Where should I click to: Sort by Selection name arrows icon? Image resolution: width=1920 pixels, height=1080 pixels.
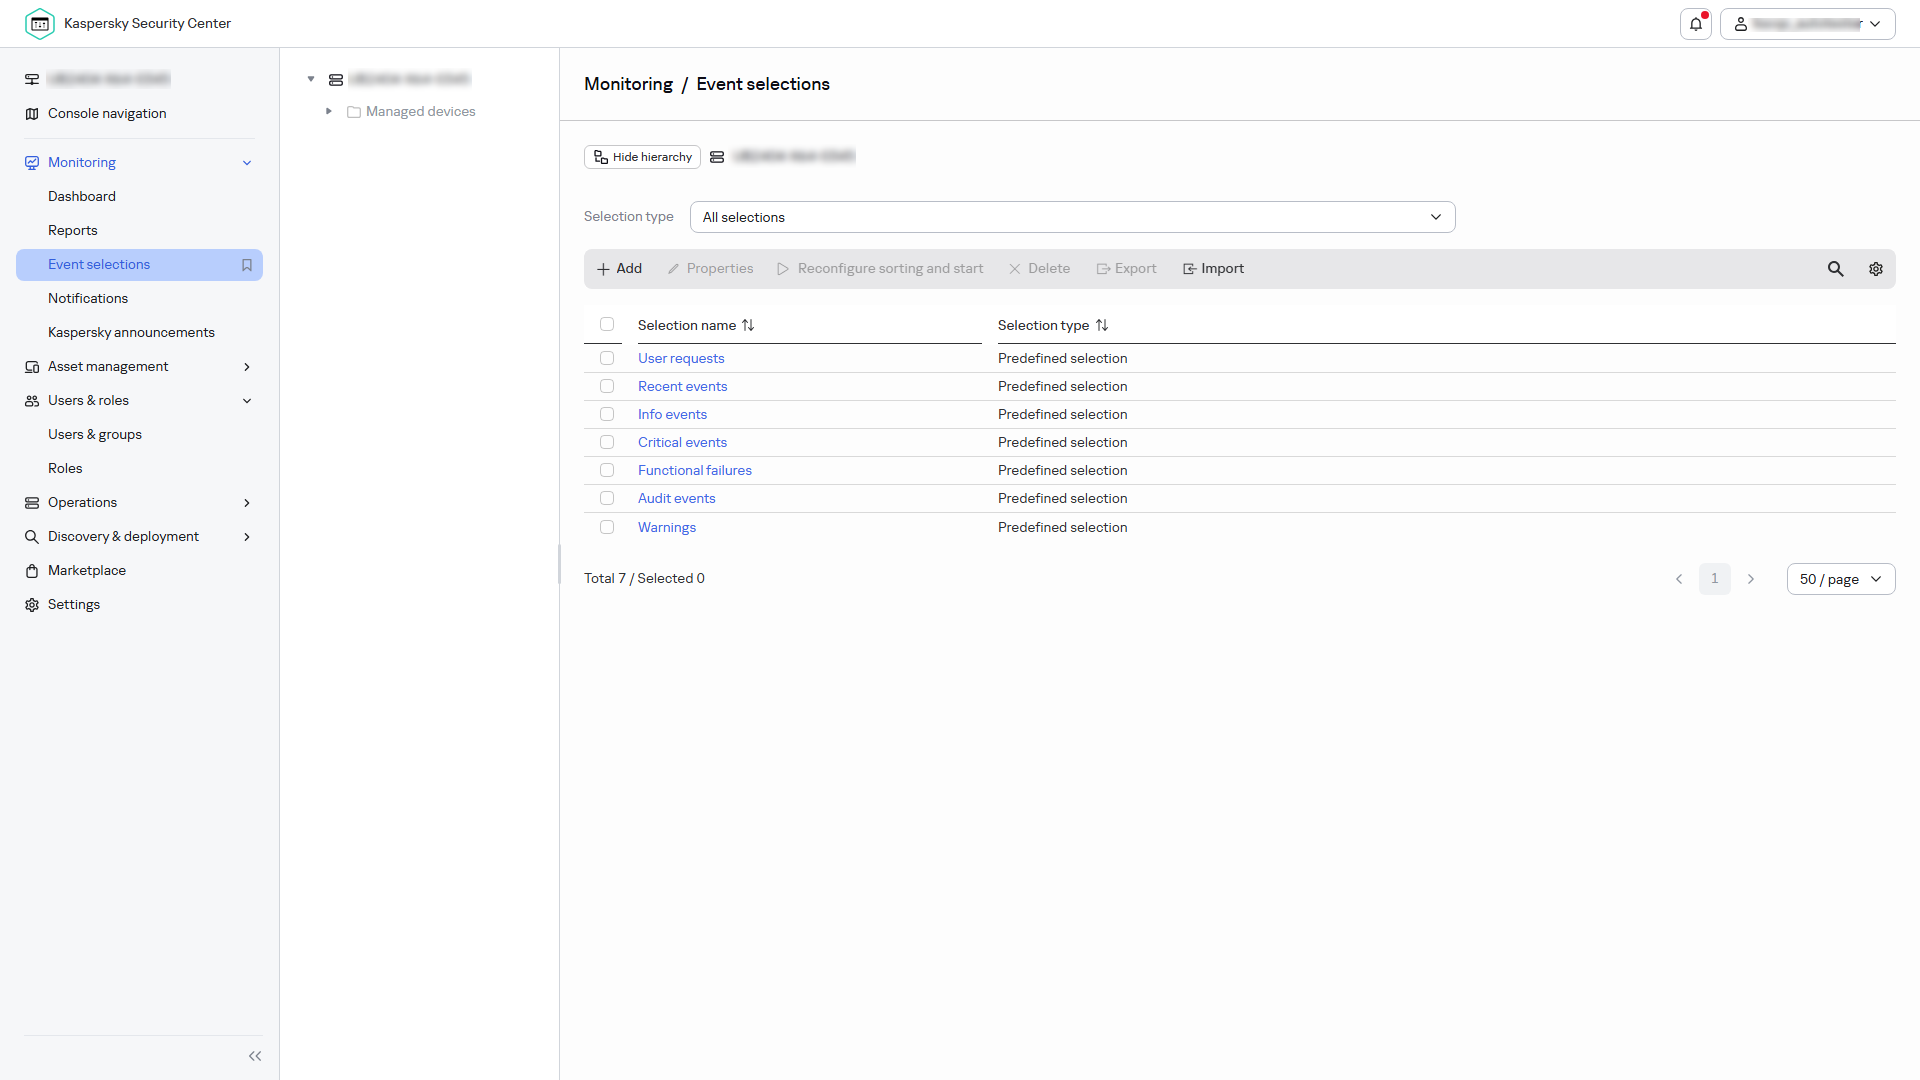[748, 325]
